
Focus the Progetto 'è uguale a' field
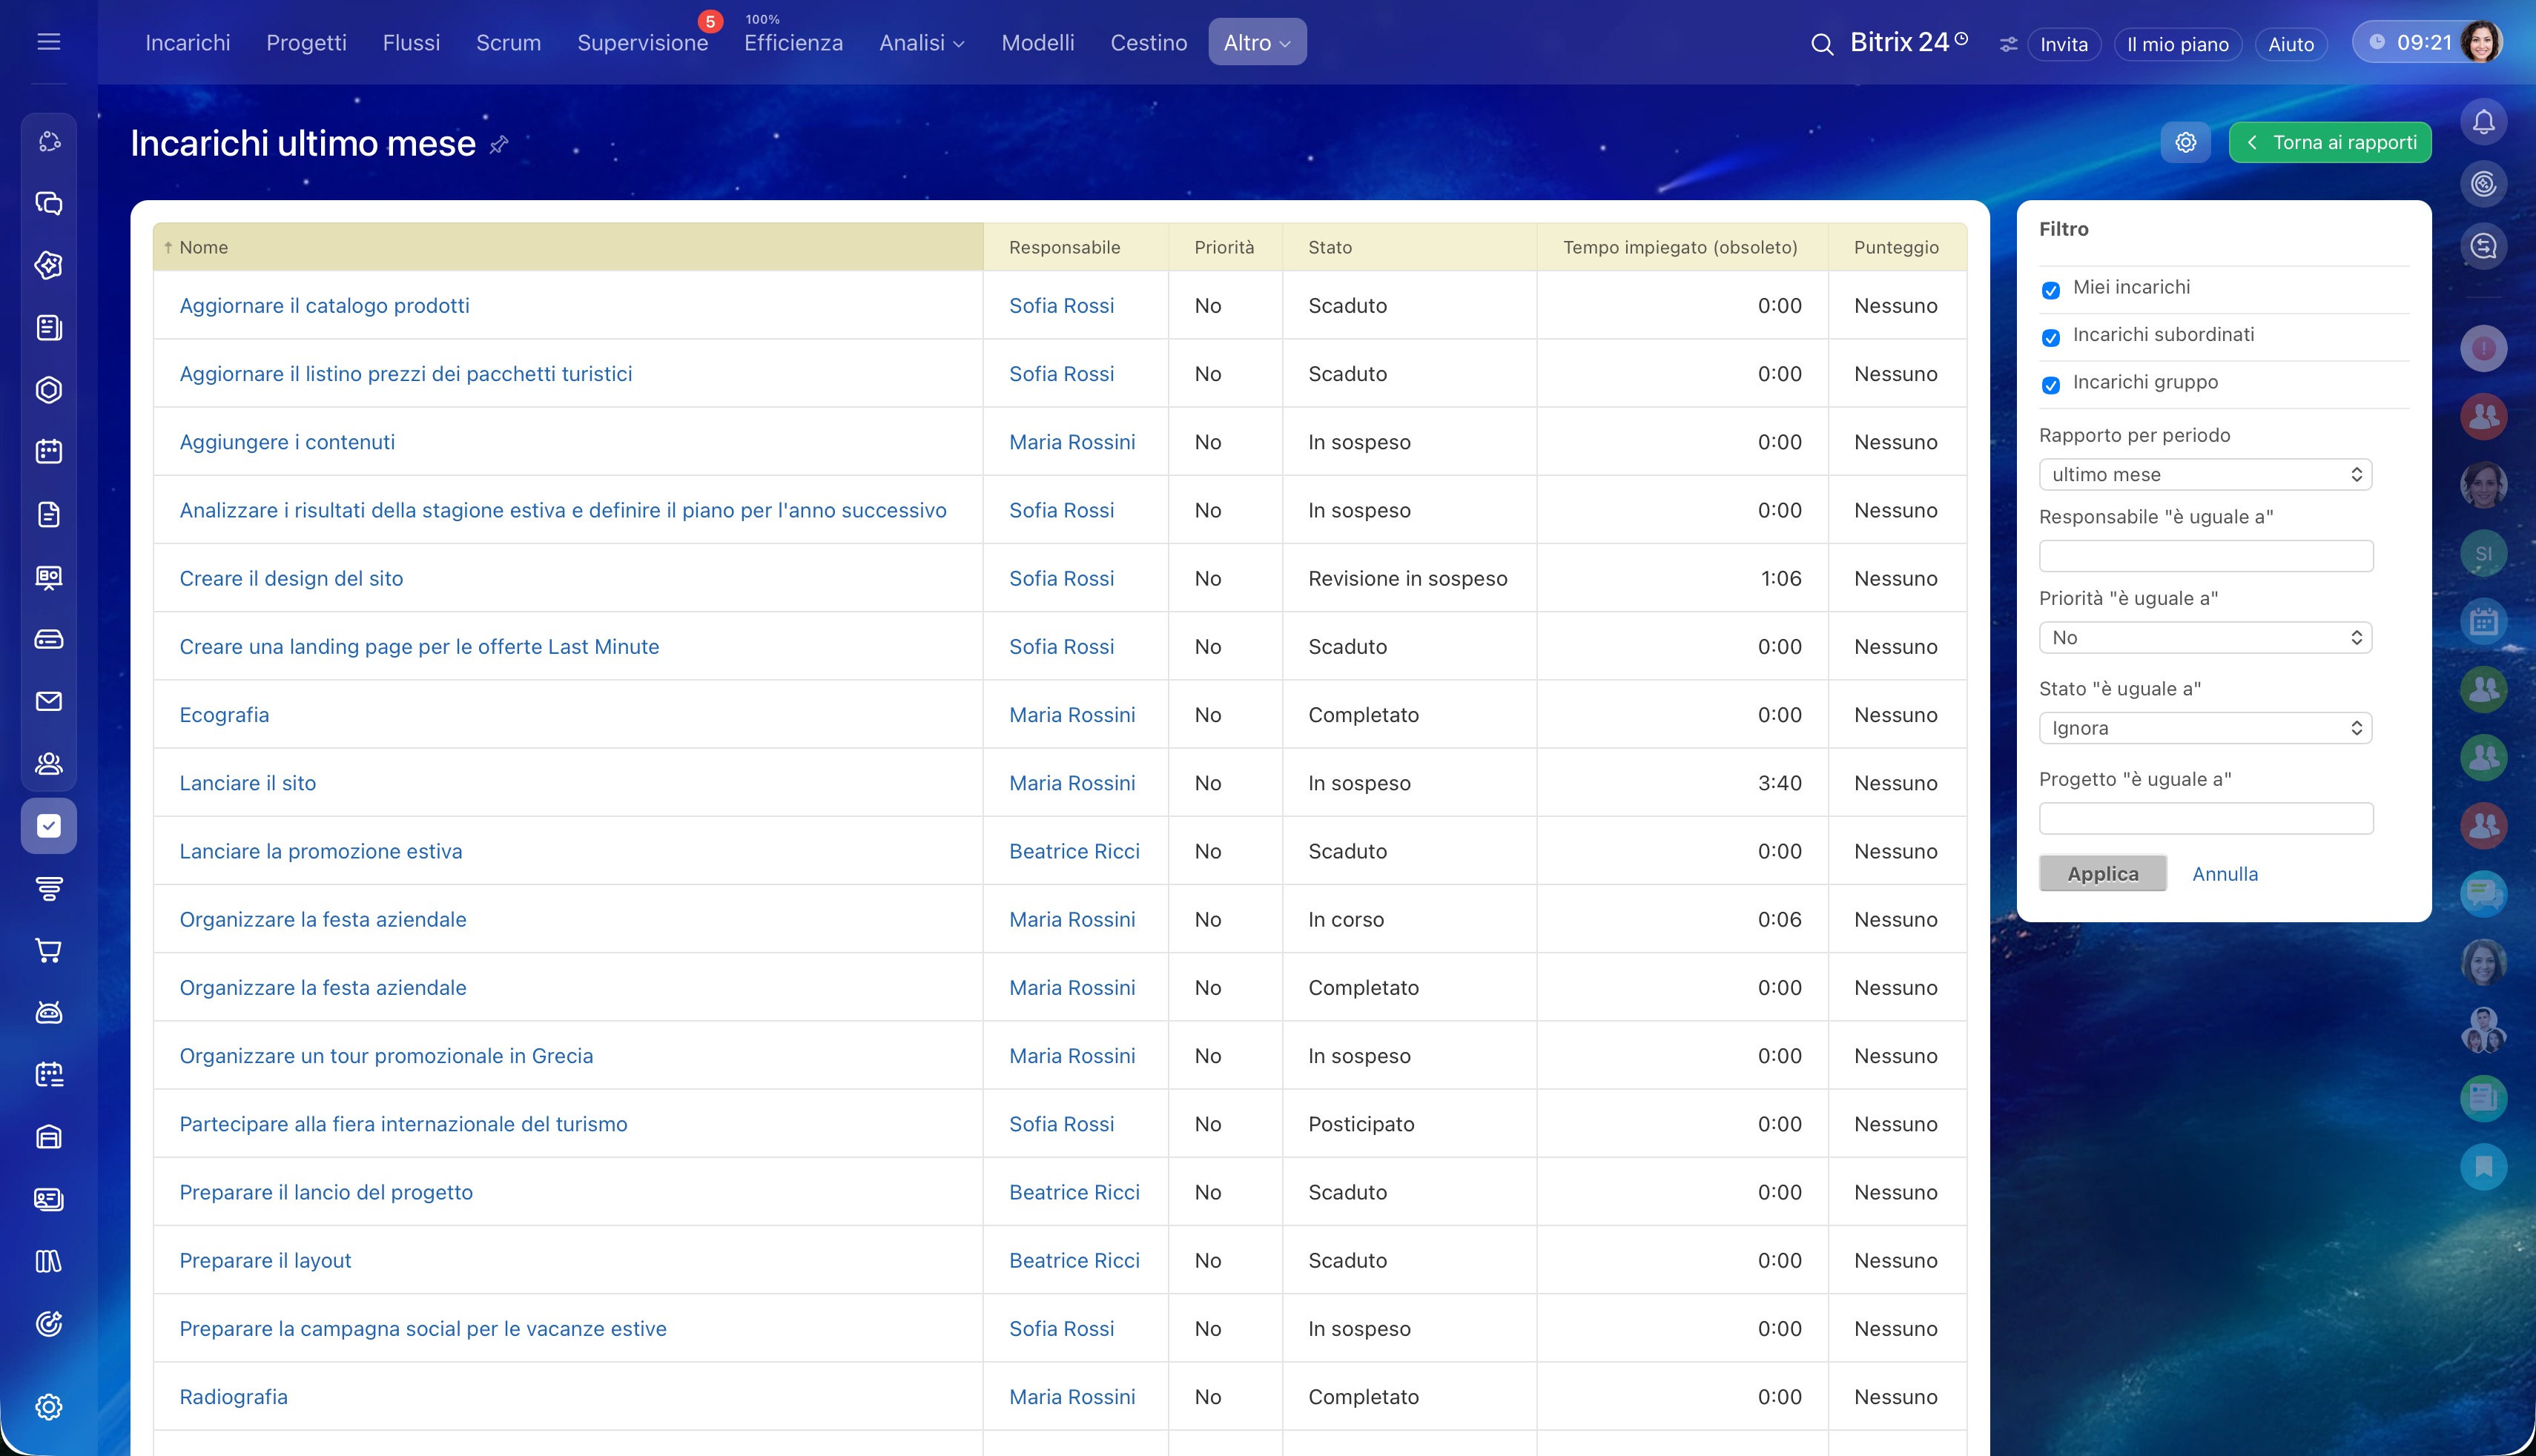[x=2206, y=818]
